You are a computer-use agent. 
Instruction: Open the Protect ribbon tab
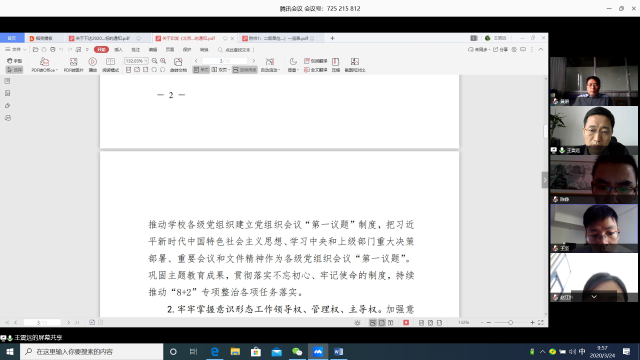[x=187, y=50]
